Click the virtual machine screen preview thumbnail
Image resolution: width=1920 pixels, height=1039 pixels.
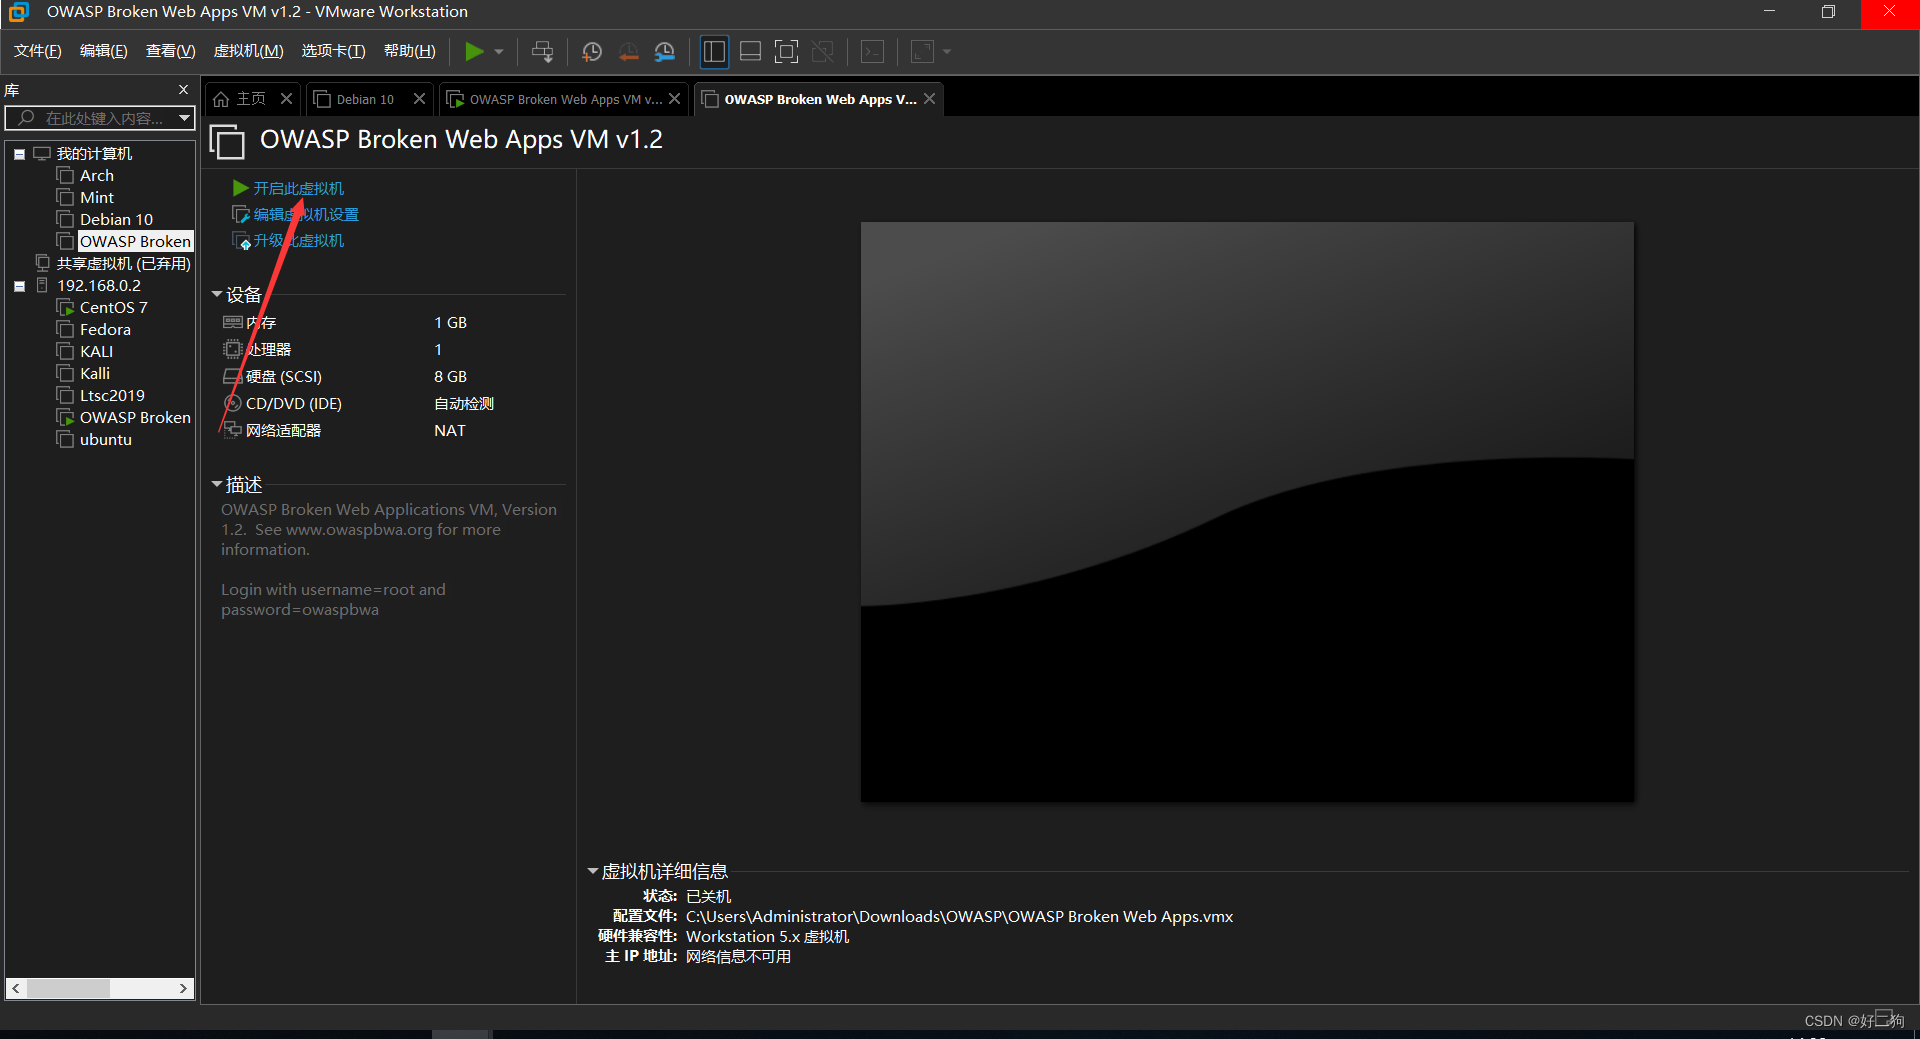pyautogui.click(x=1247, y=511)
